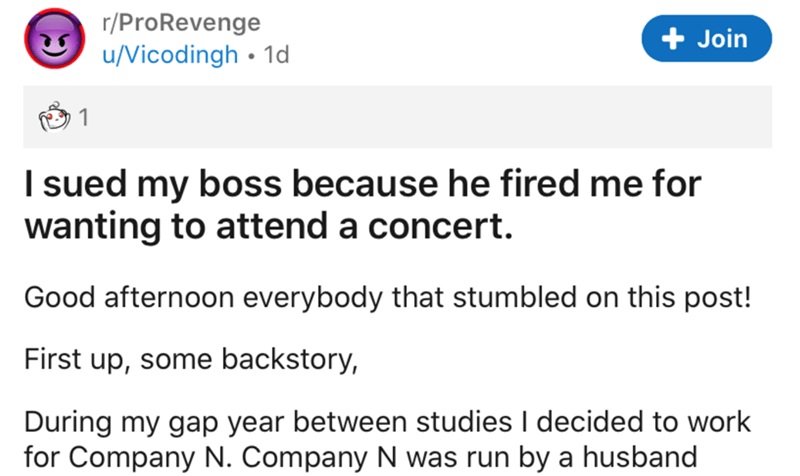800x476 pixels.
Task: Click the 'During my gap year' paragraph
Action: [x=387, y=439]
